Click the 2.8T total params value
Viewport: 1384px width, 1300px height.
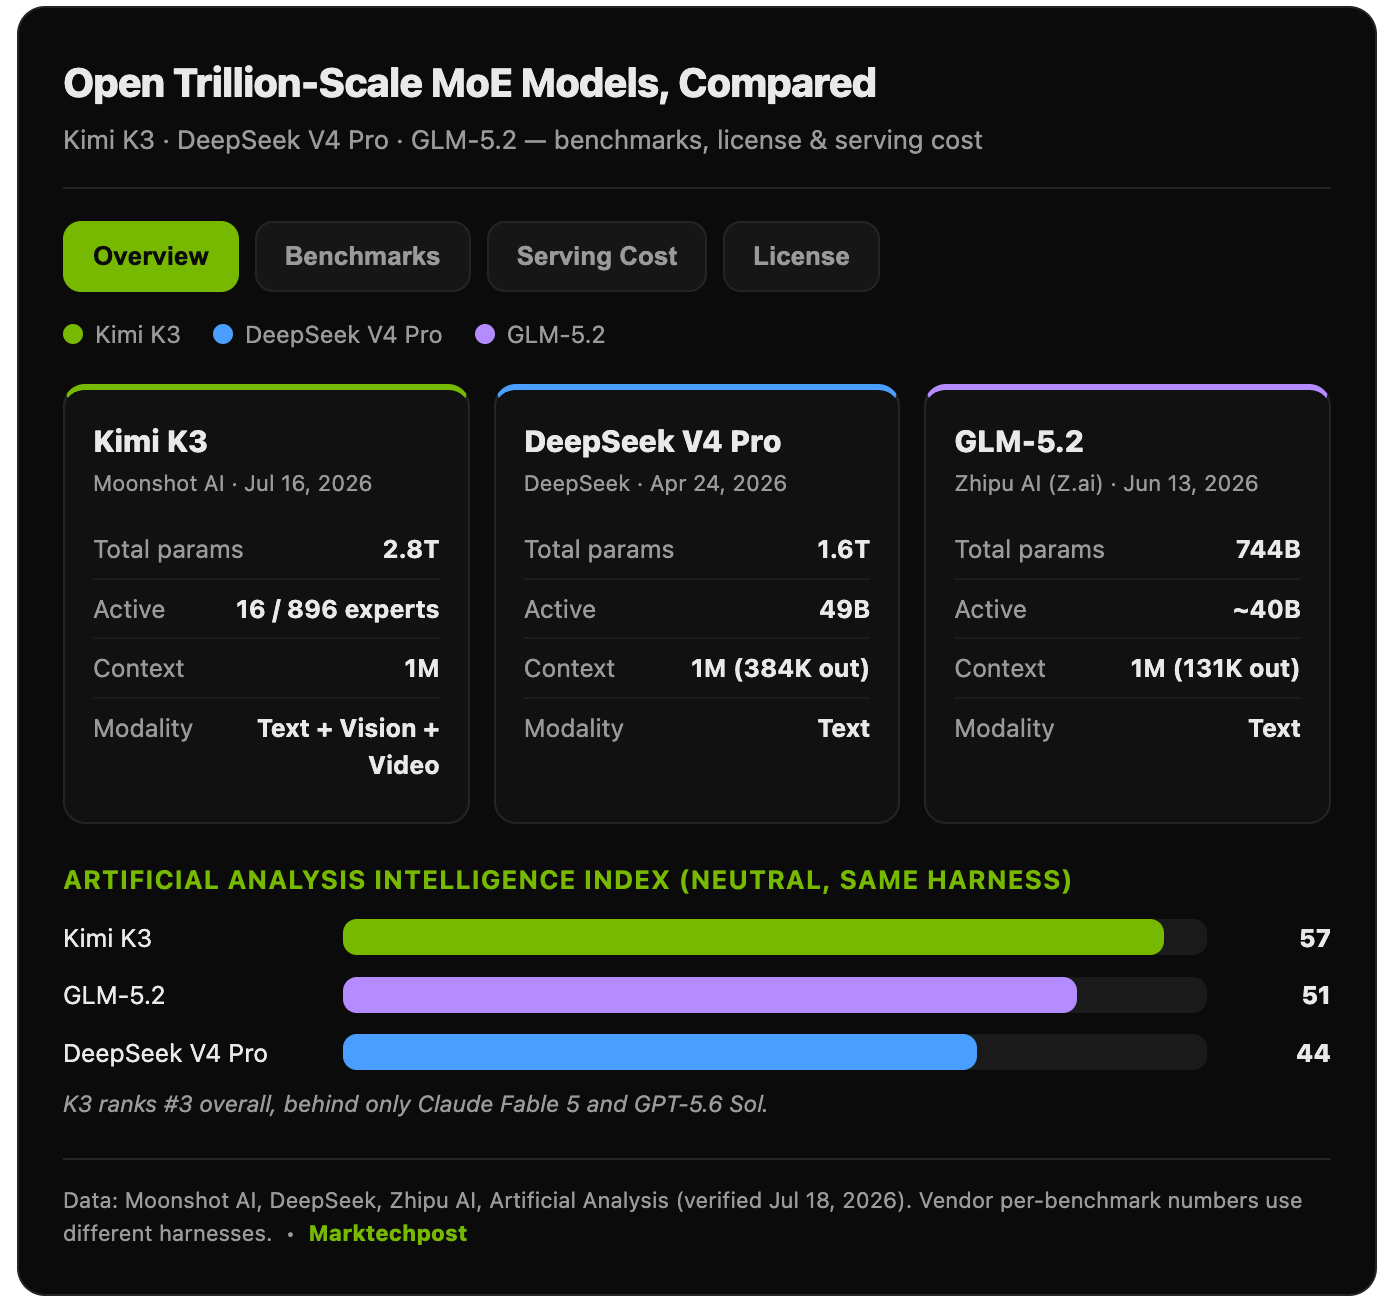tap(411, 549)
